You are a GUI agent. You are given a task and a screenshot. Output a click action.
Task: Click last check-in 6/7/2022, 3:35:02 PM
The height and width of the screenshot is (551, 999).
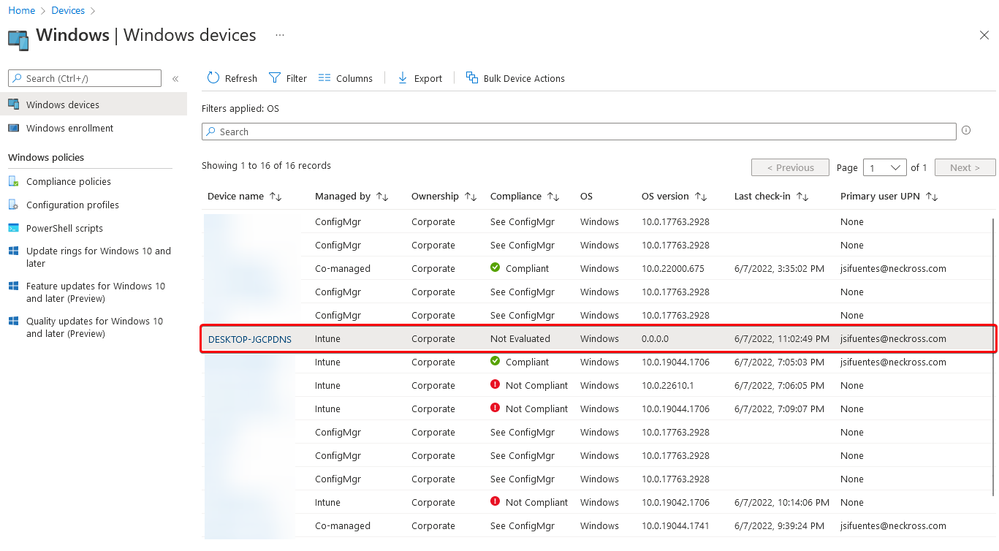pos(779,268)
